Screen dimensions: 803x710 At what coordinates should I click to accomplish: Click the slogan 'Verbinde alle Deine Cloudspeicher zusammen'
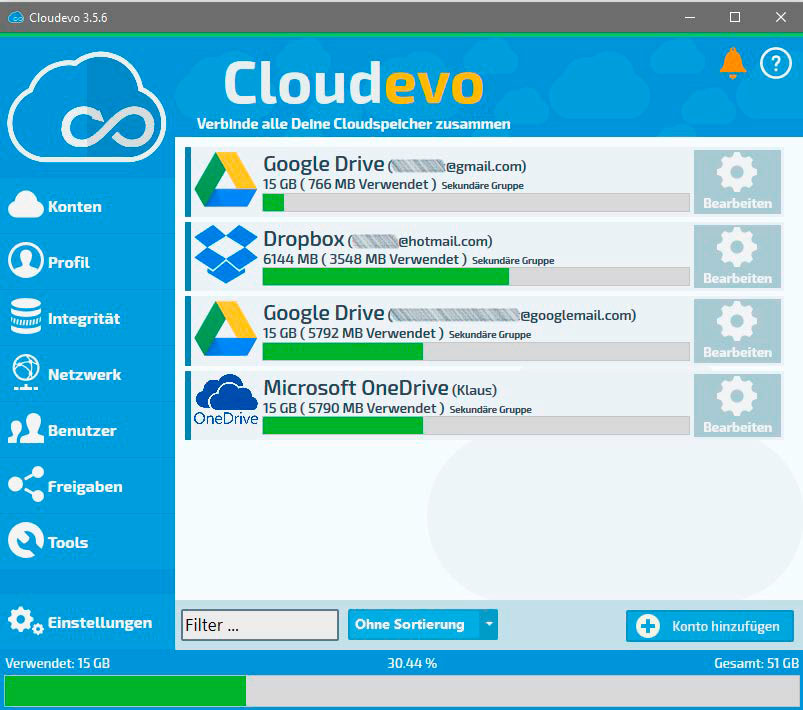pyautogui.click(x=353, y=124)
